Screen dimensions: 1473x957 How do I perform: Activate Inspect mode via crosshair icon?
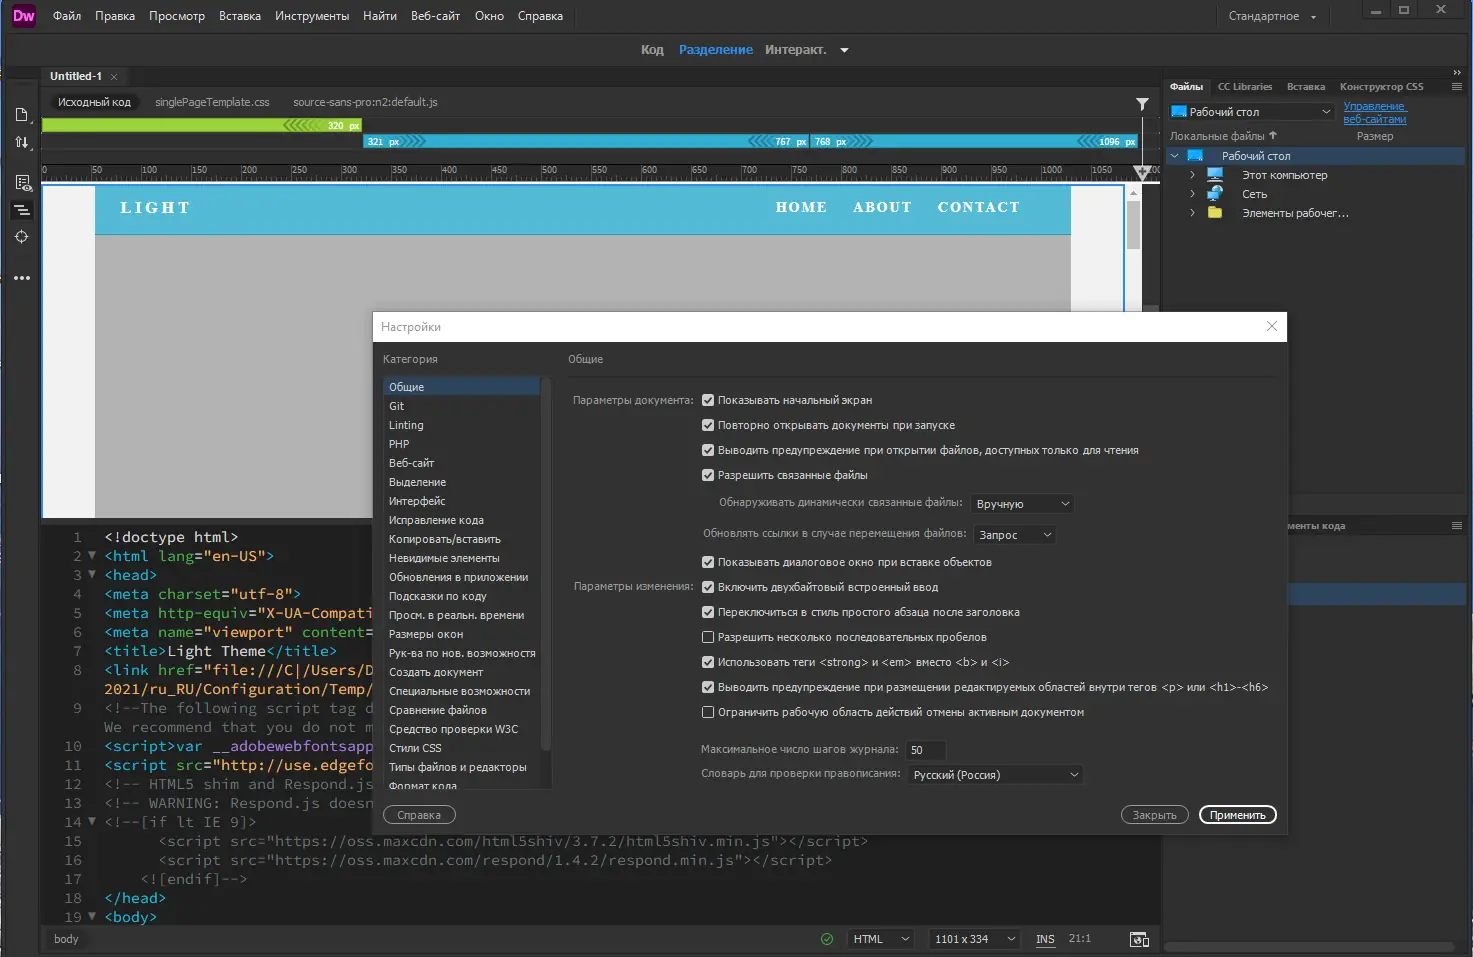(x=22, y=237)
